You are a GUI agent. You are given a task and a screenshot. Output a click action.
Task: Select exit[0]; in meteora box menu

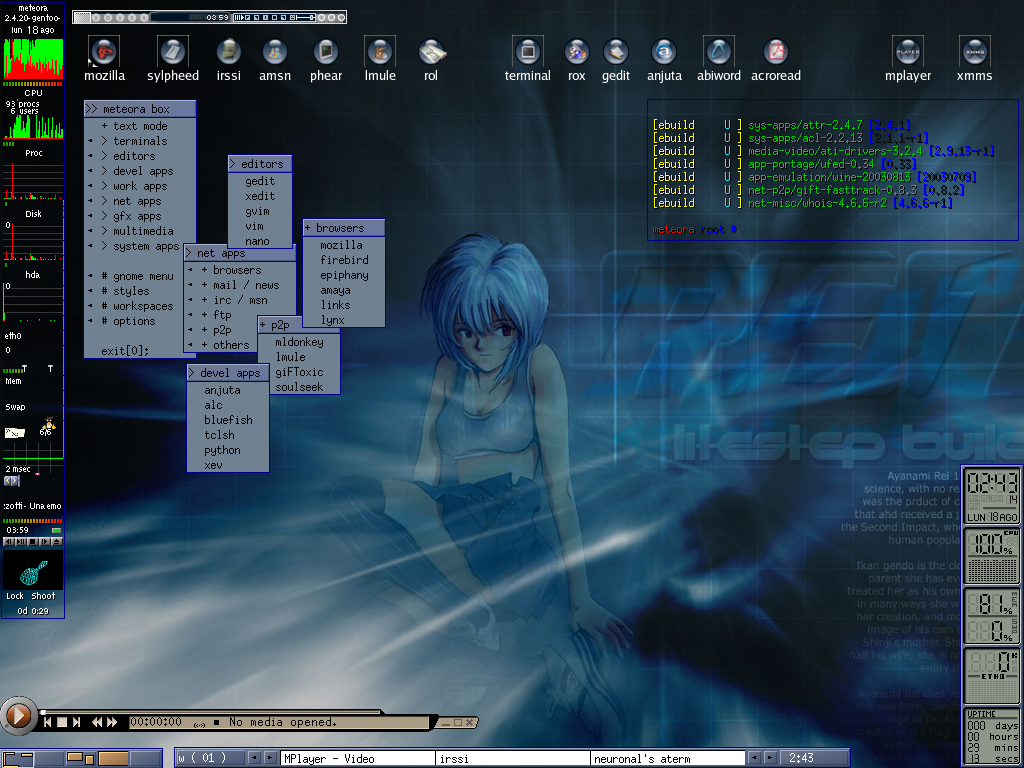pyautogui.click(x=125, y=351)
